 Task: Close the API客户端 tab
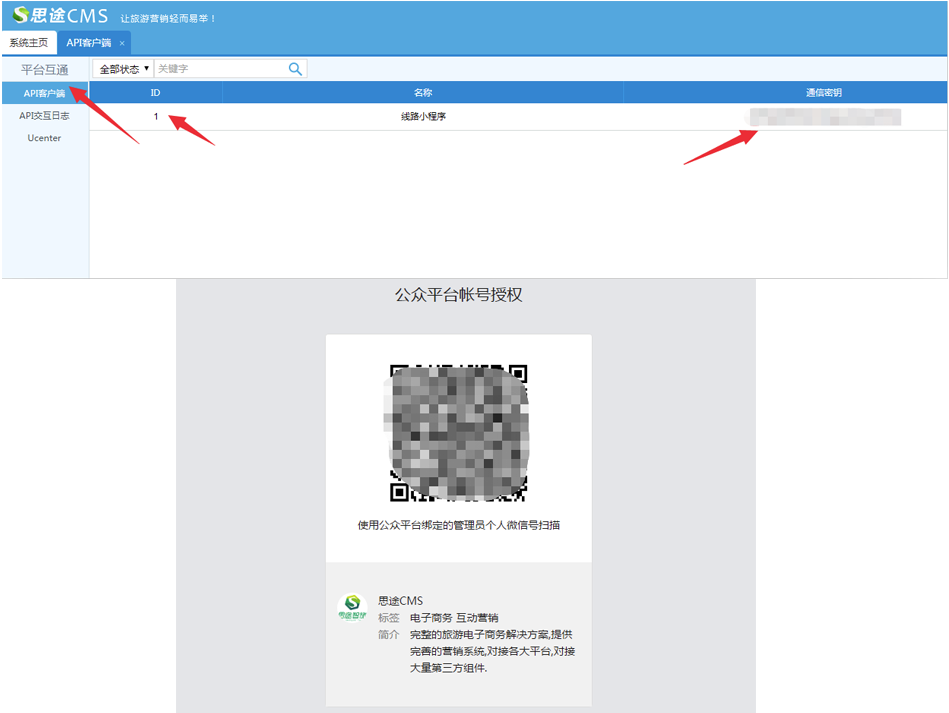[122, 43]
